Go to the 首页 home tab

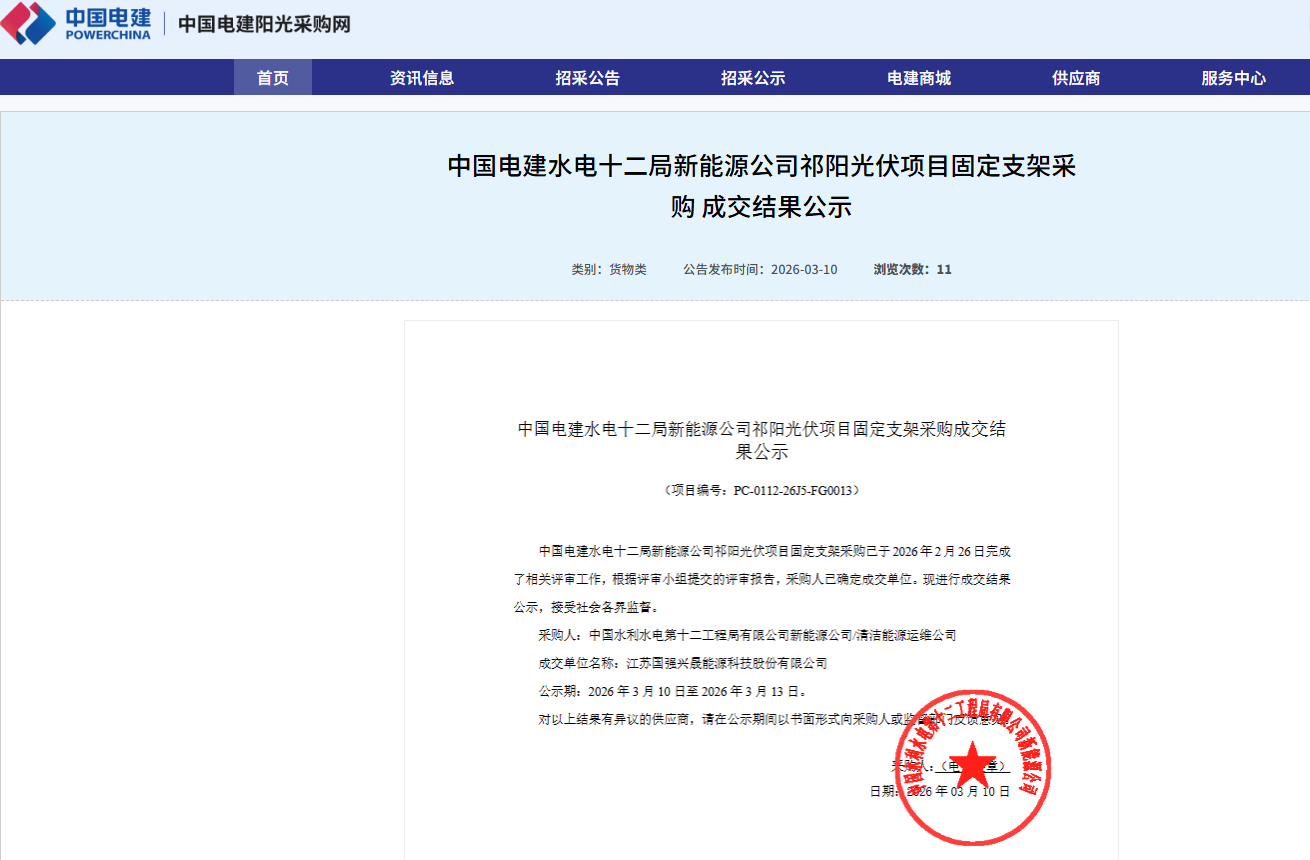(x=273, y=78)
